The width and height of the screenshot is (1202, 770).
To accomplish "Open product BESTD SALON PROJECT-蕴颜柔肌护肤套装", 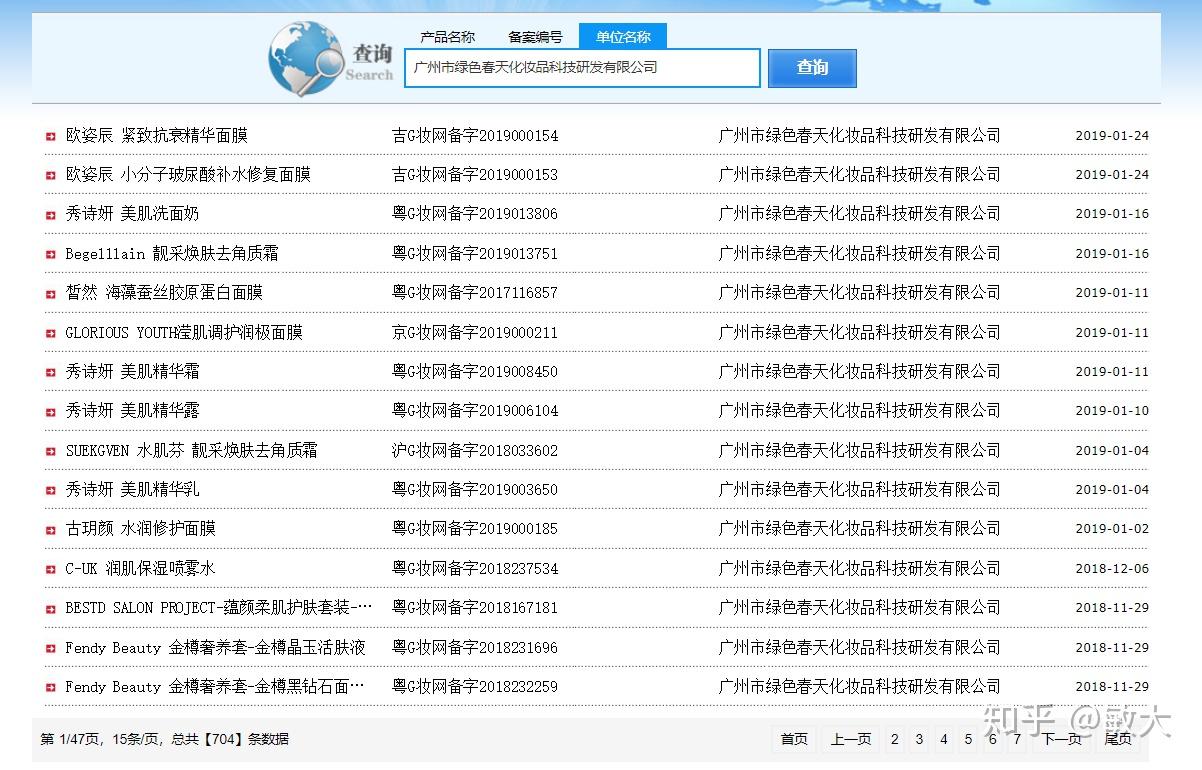I will pyautogui.click(x=219, y=607).
